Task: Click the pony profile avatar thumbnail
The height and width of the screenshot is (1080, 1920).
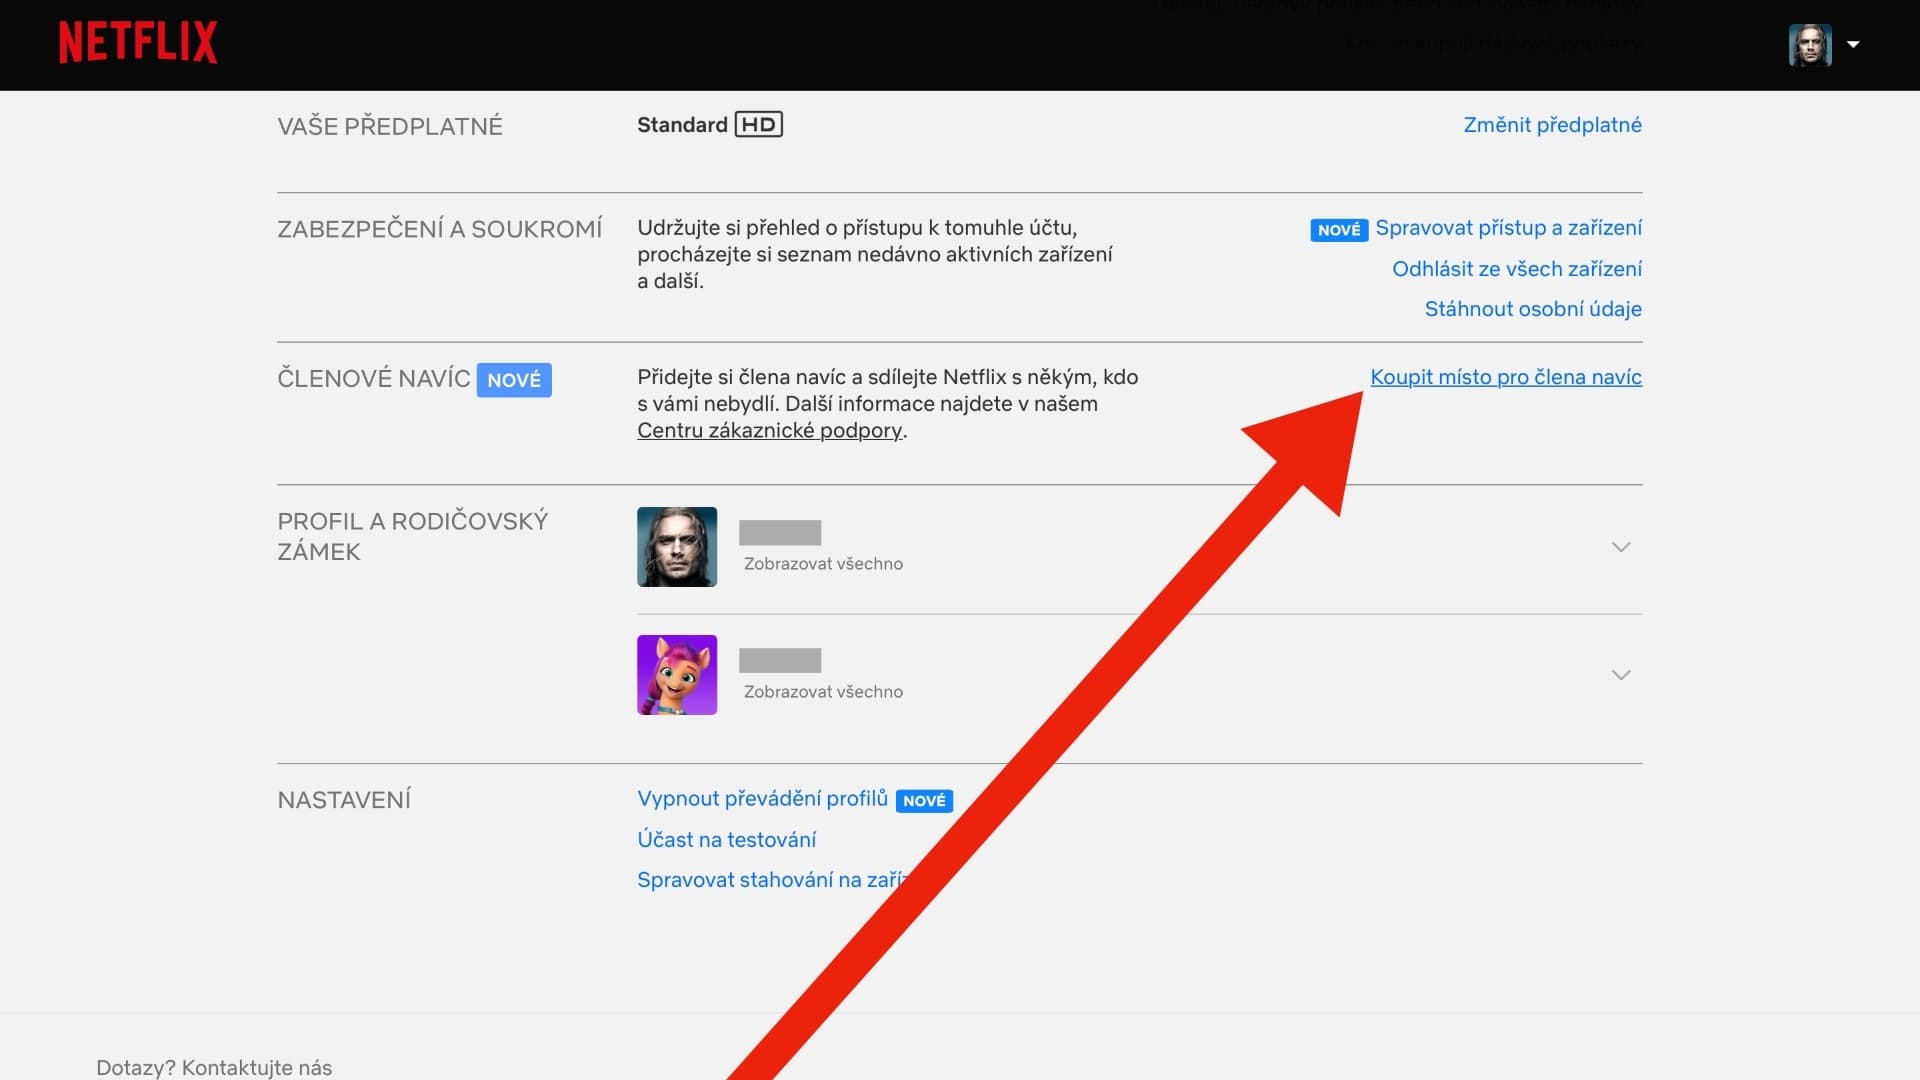Action: [x=677, y=675]
